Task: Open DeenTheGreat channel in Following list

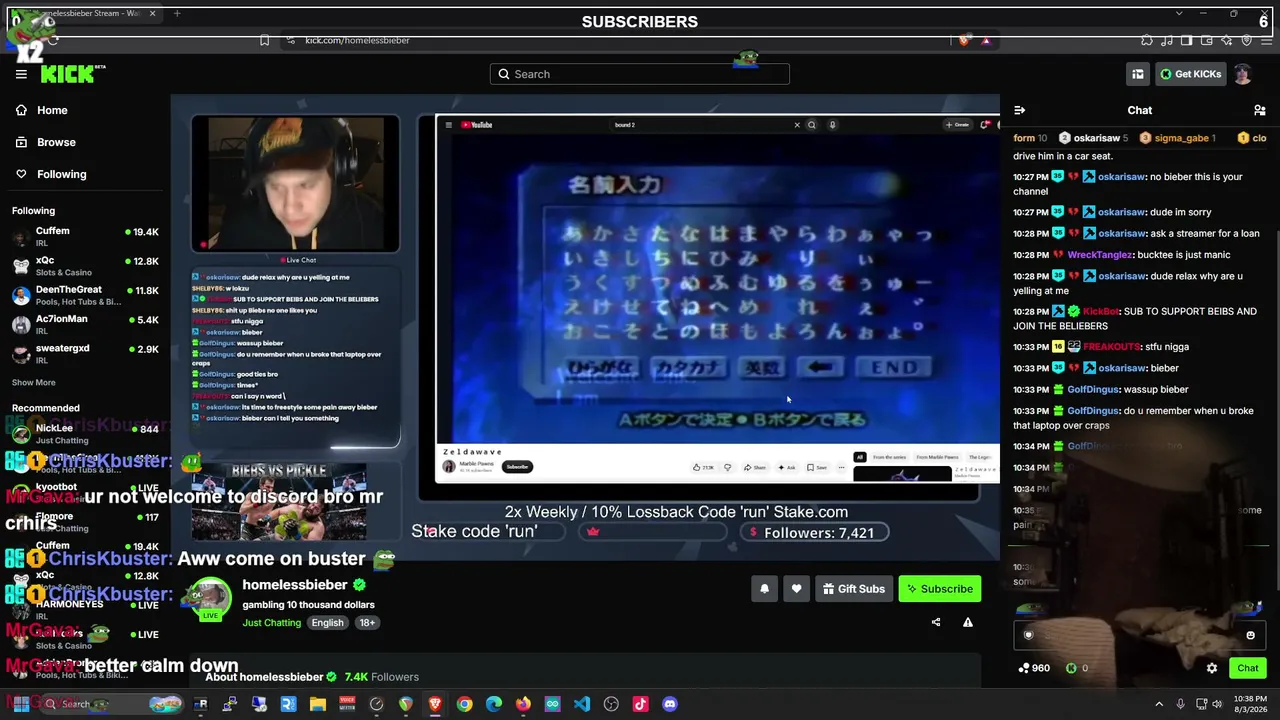Action: click(84, 295)
